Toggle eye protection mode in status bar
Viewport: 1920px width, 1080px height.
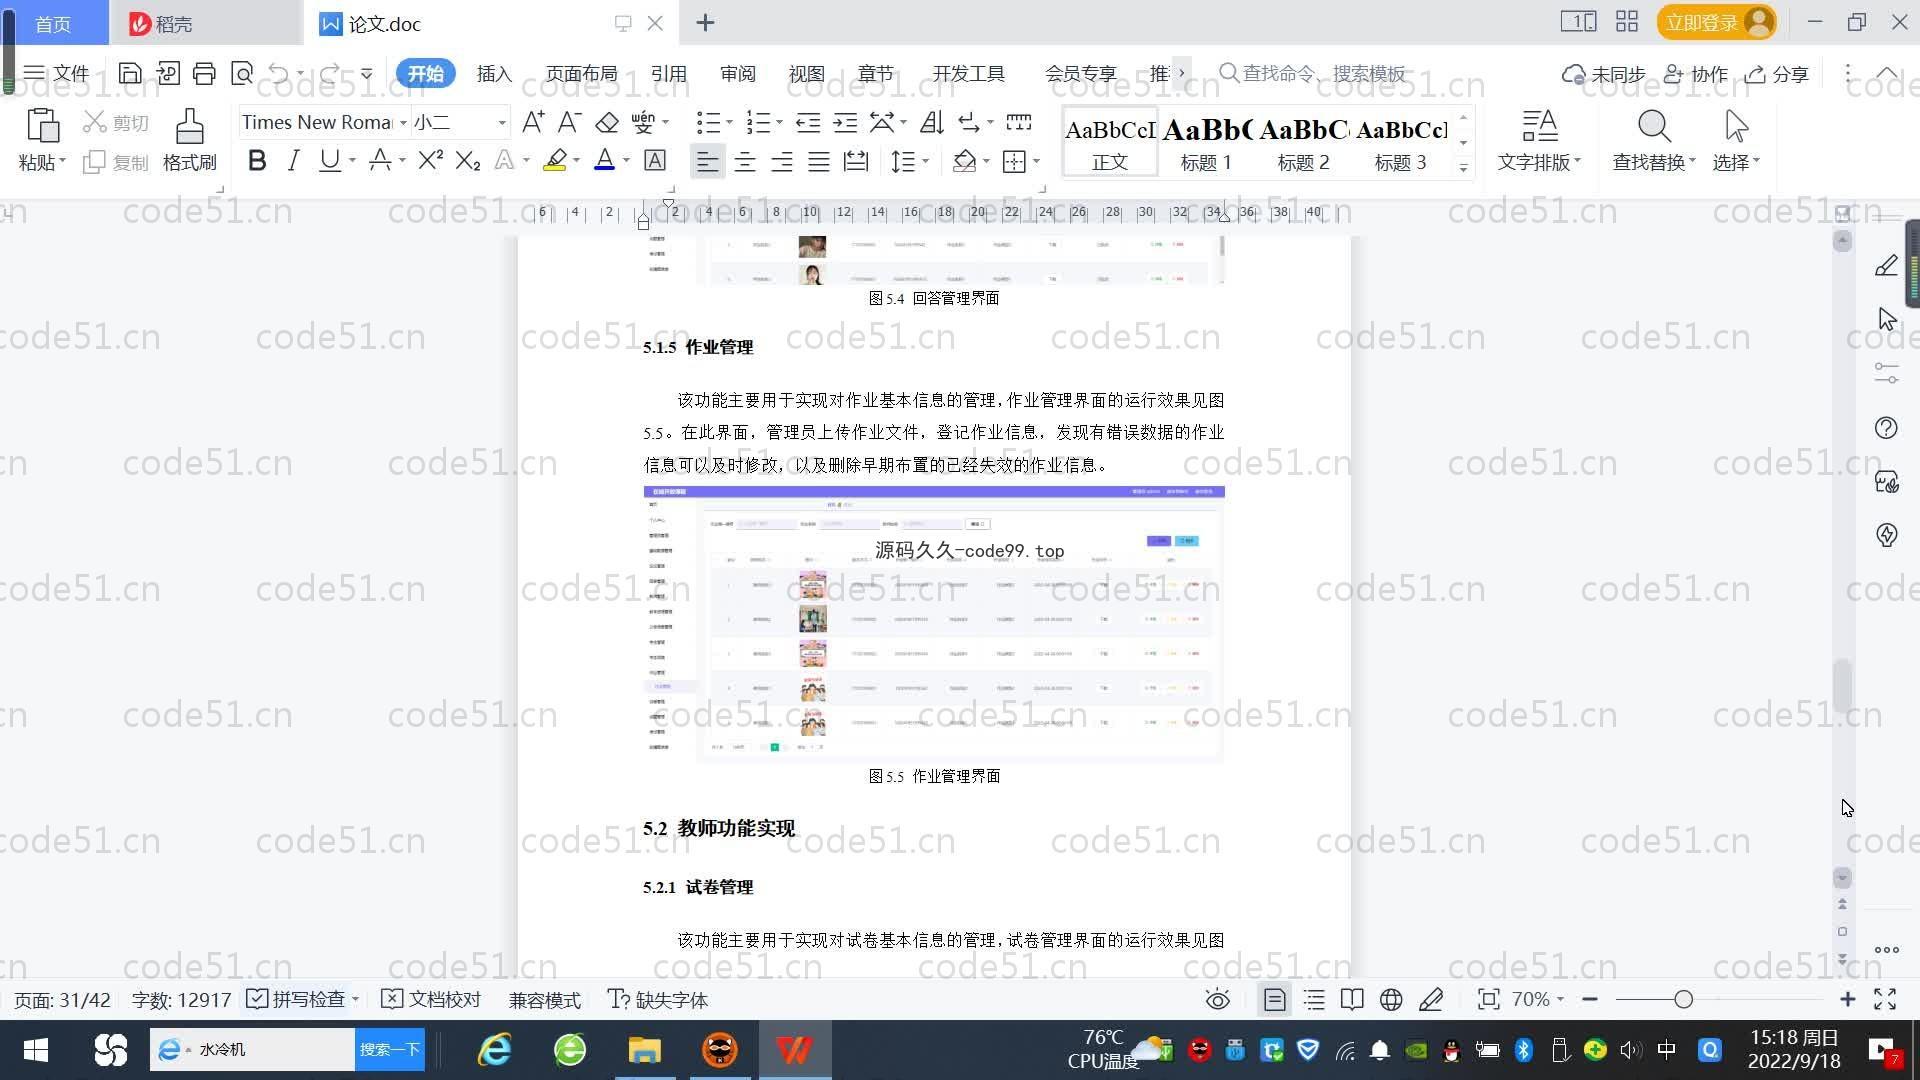coord(1217,1000)
